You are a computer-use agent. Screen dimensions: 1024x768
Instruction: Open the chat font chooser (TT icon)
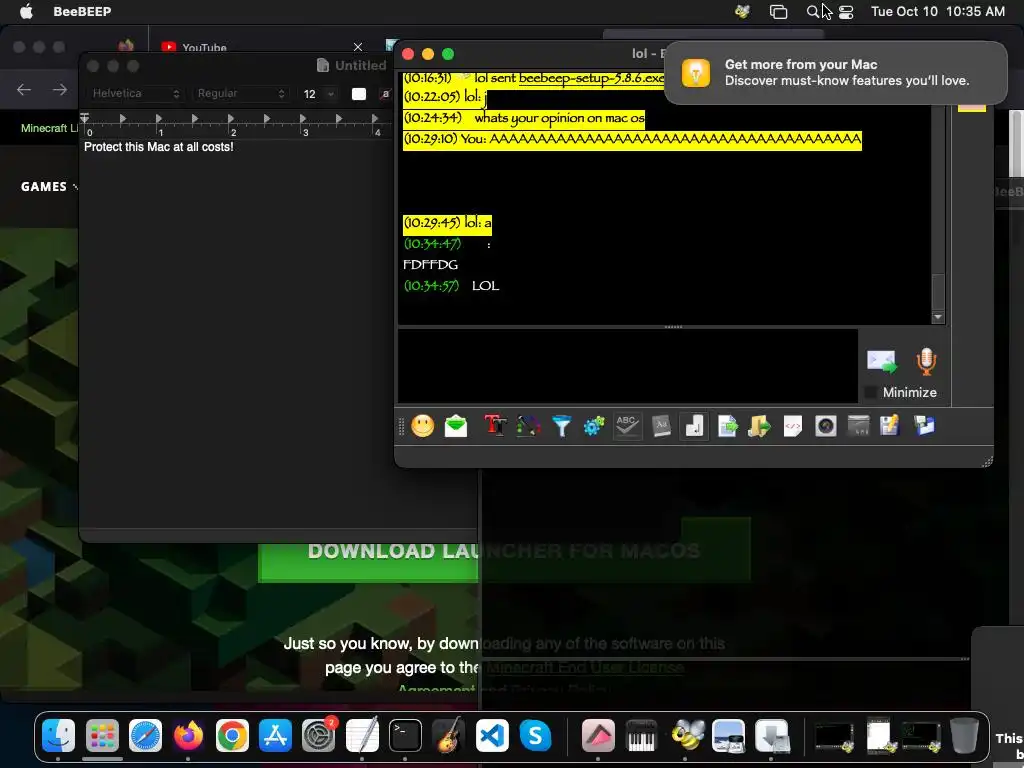[x=495, y=426]
